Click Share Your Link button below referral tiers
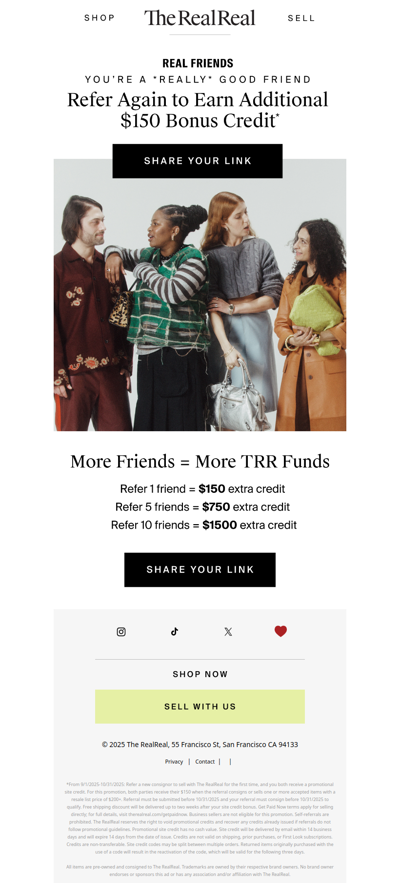Image resolution: width=400 pixels, height=883 pixels. pos(200,570)
